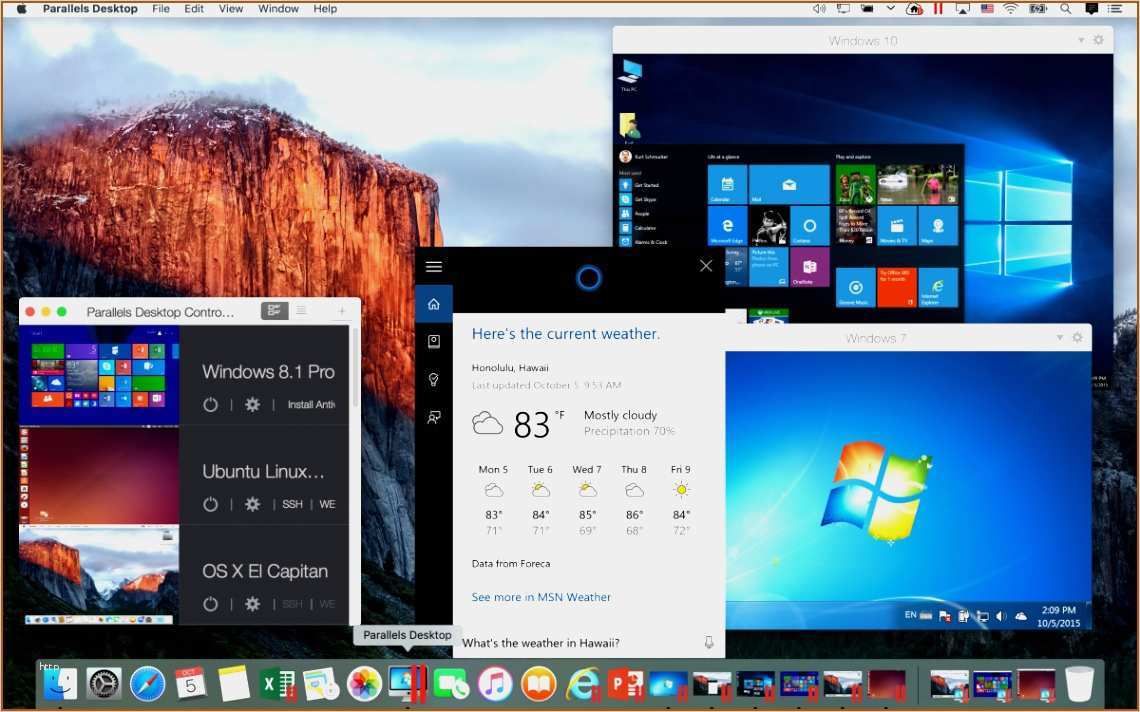
Task: Launch Safari from the Dock
Action: (x=148, y=684)
